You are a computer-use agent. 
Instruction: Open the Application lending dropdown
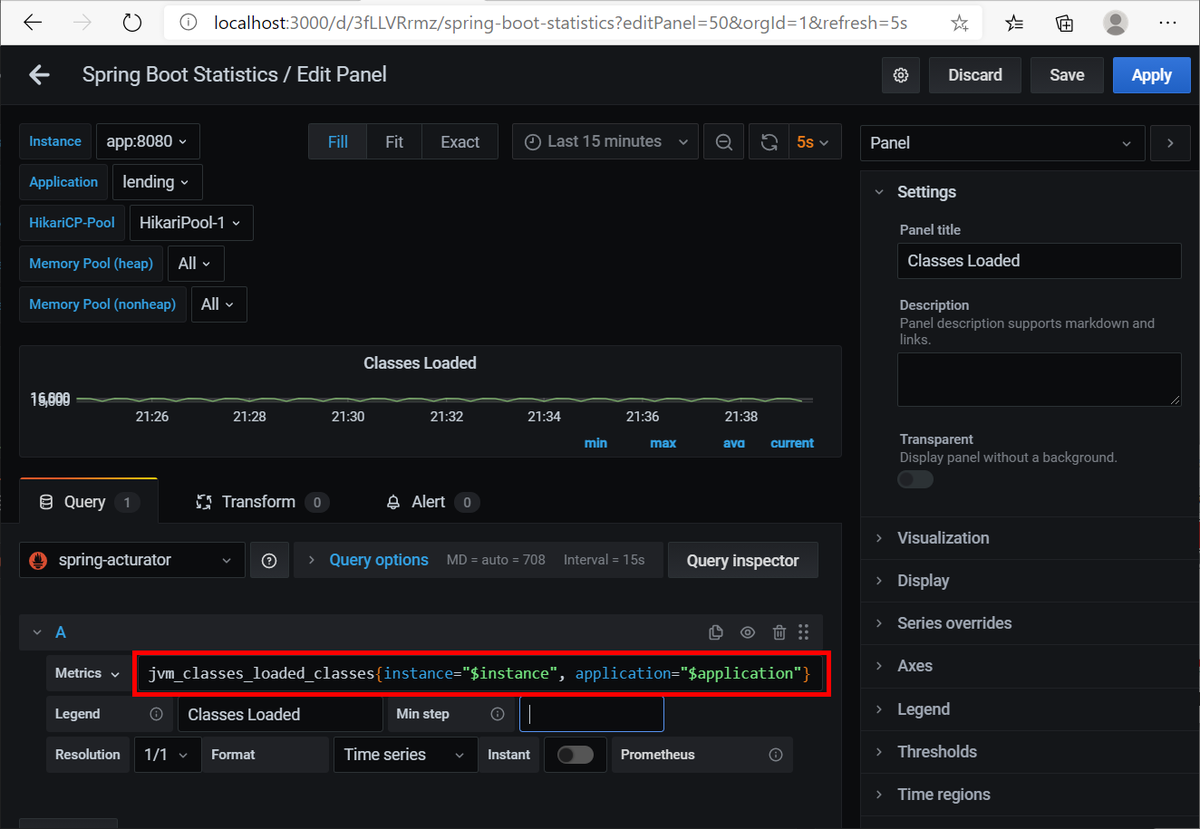pyautogui.click(x=157, y=182)
